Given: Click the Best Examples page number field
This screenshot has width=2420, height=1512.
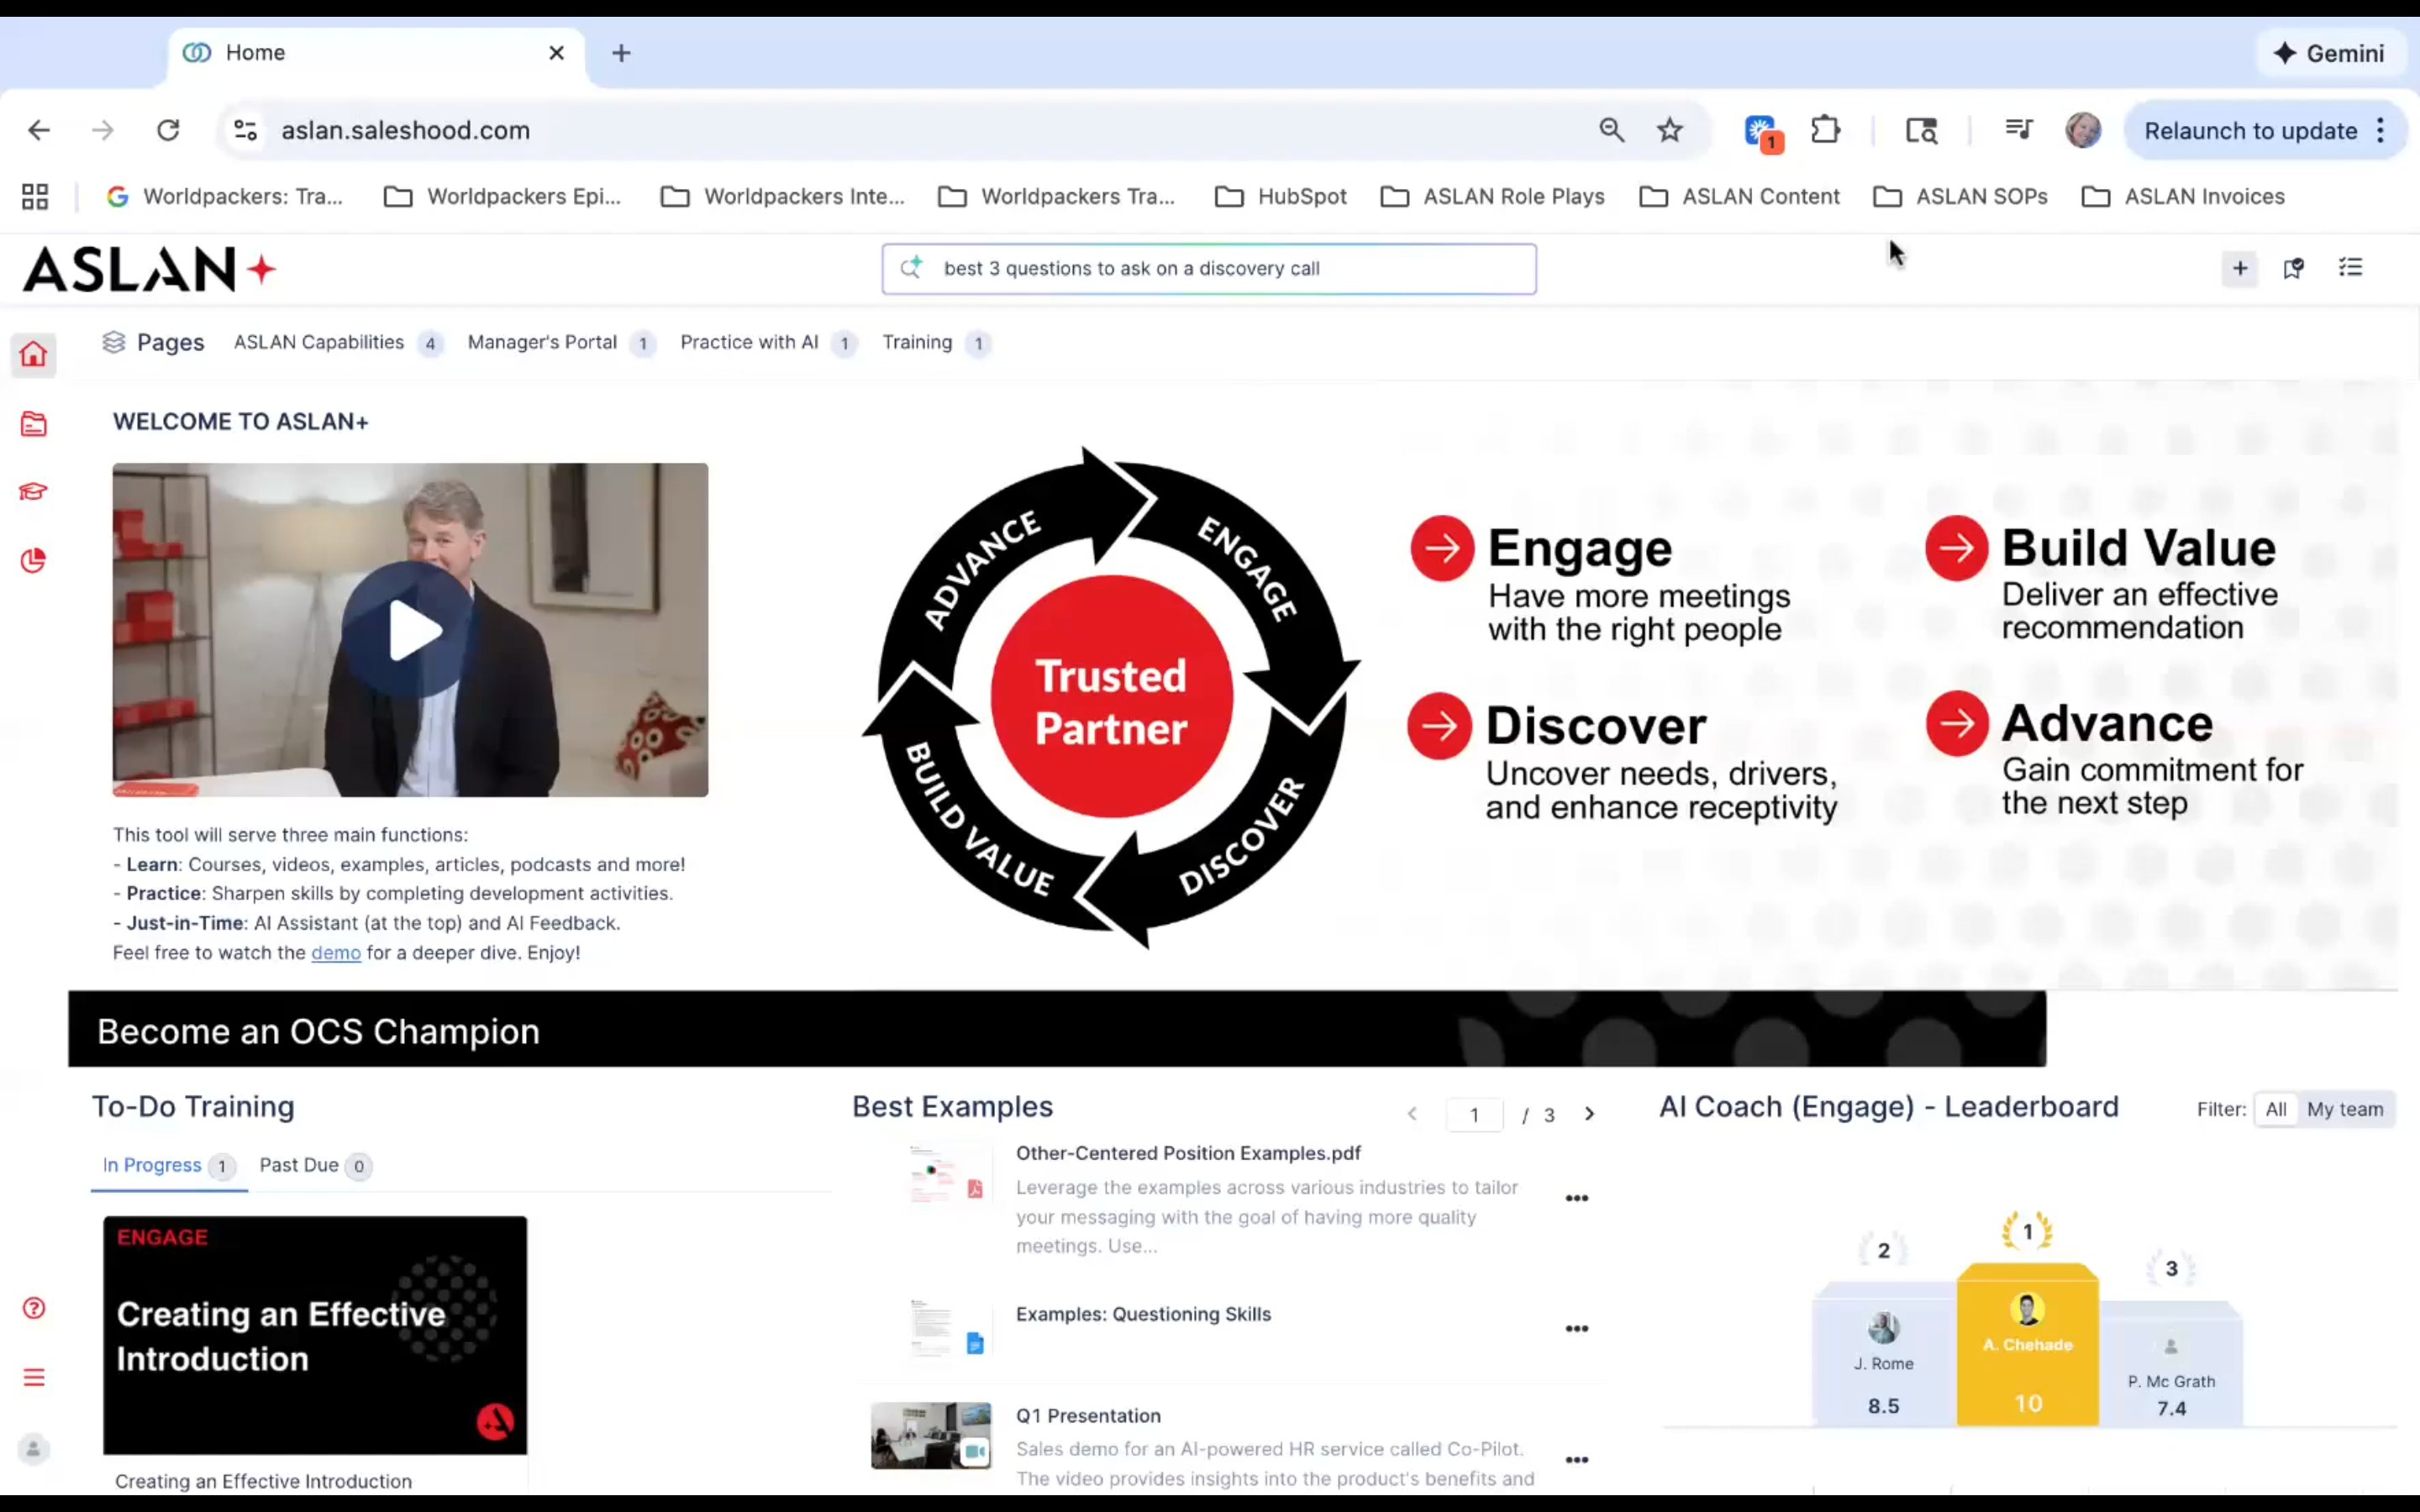Looking at the screenshot, I should pos(1474,1115).
